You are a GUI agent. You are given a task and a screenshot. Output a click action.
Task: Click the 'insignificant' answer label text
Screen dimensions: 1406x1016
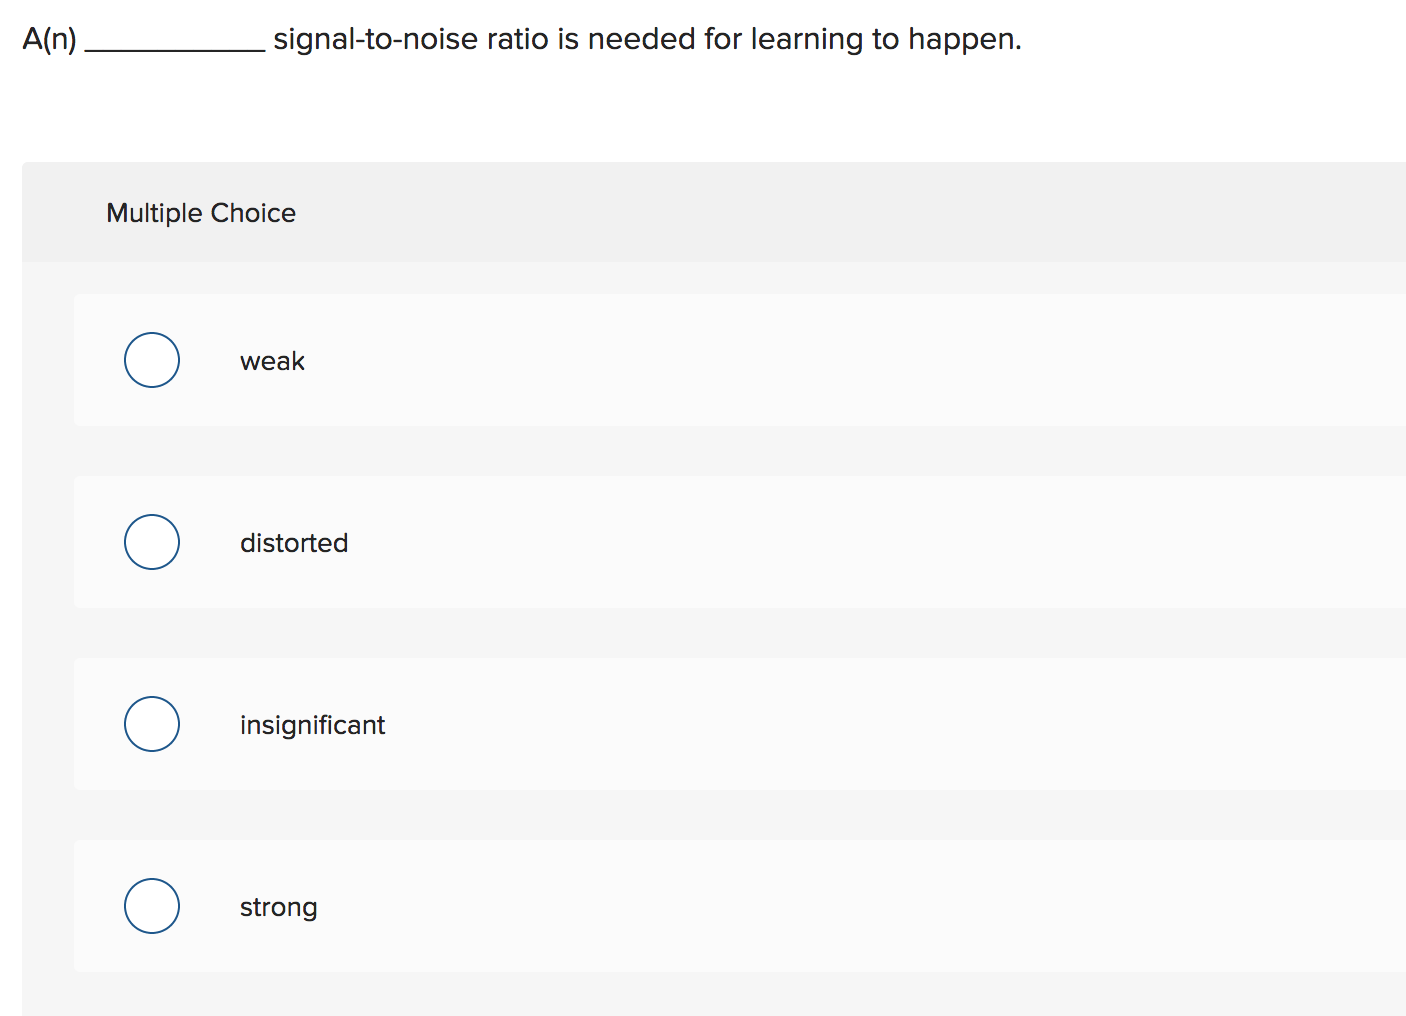point(312,725)
